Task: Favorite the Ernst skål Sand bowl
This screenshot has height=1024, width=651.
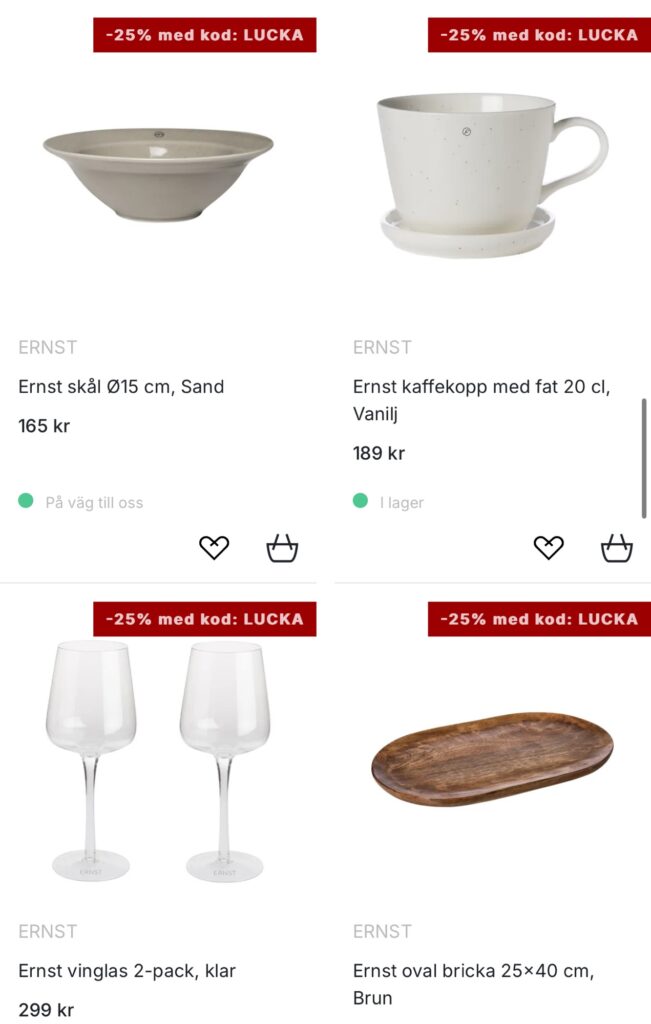Action: click(x=214, y=547)
